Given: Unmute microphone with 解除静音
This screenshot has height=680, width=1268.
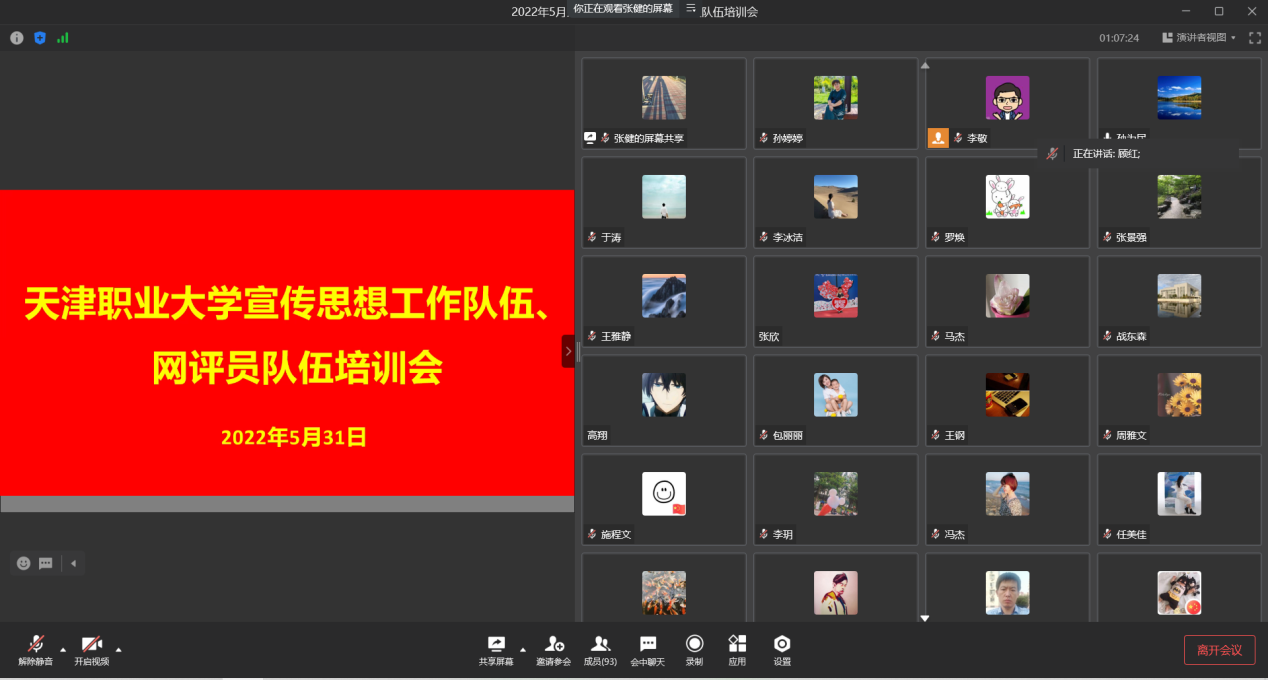Looking at the screenshot, I should point(36,650).
